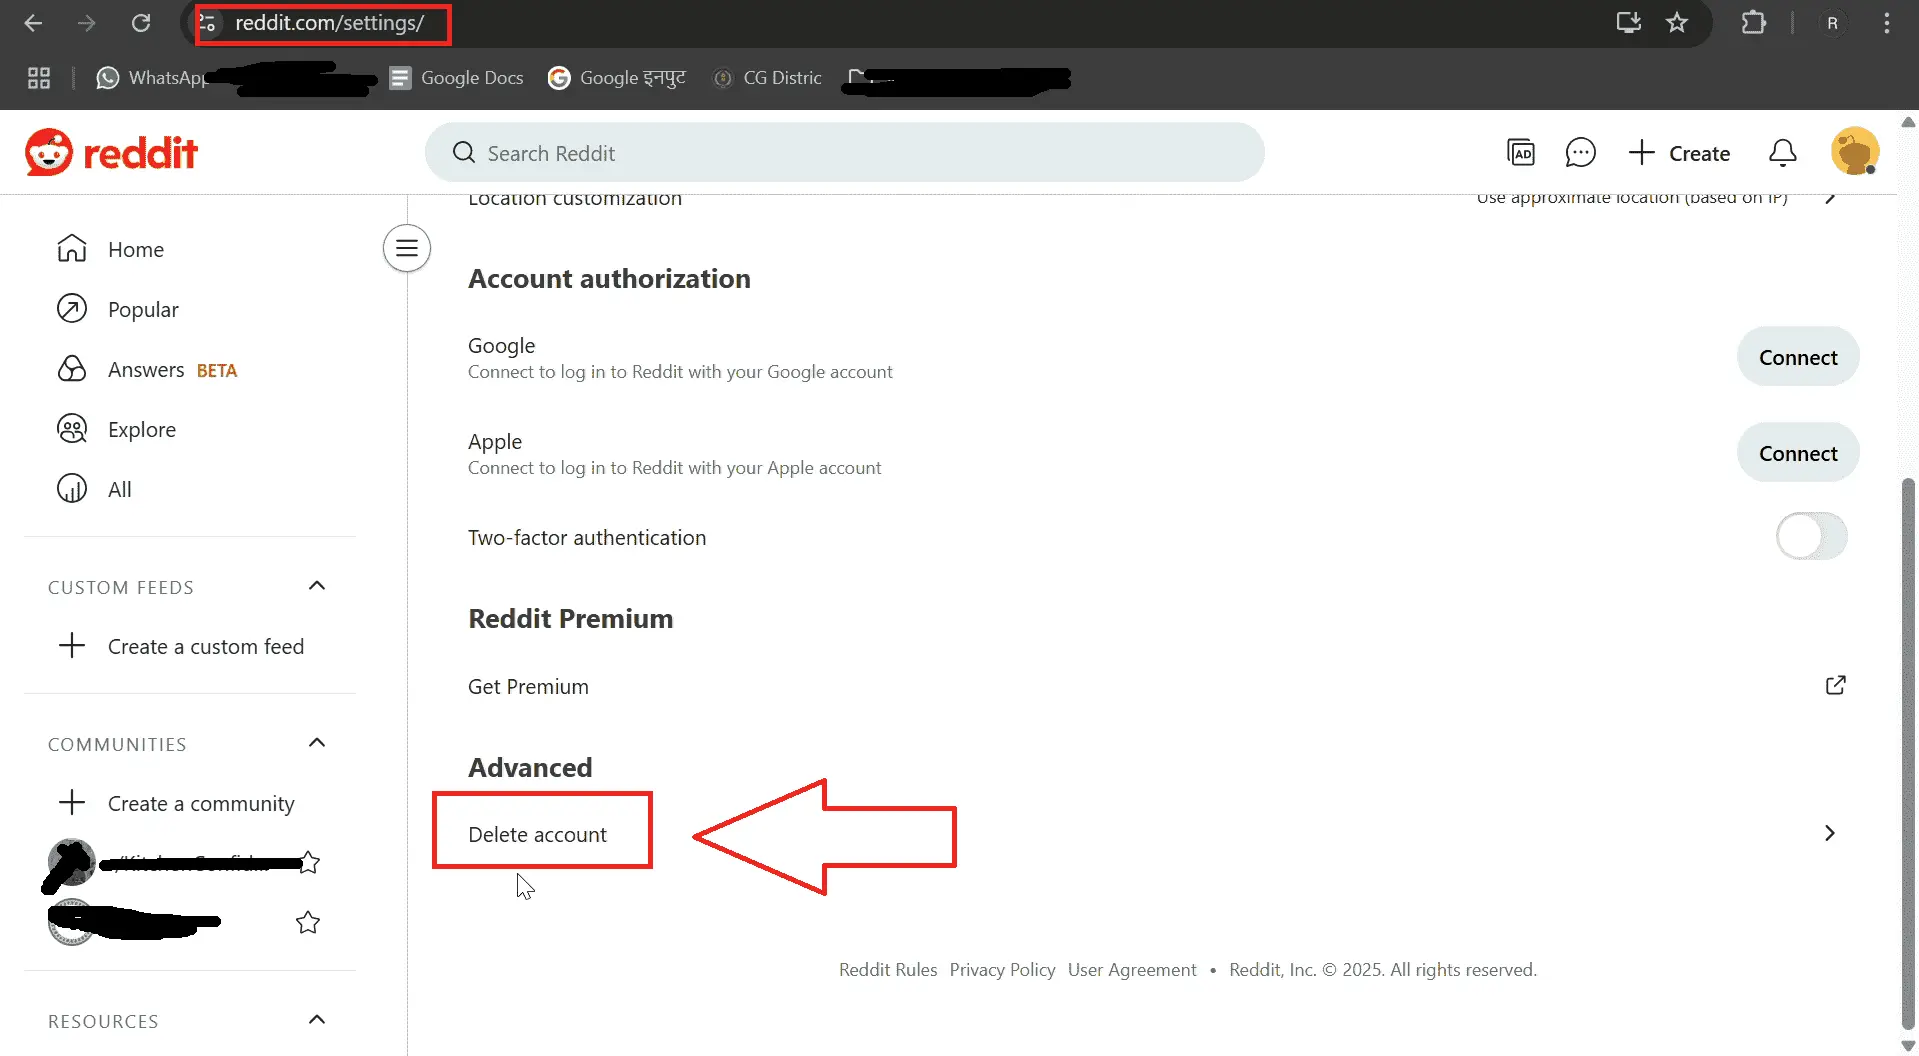Go back in browser history

(33, 23)
